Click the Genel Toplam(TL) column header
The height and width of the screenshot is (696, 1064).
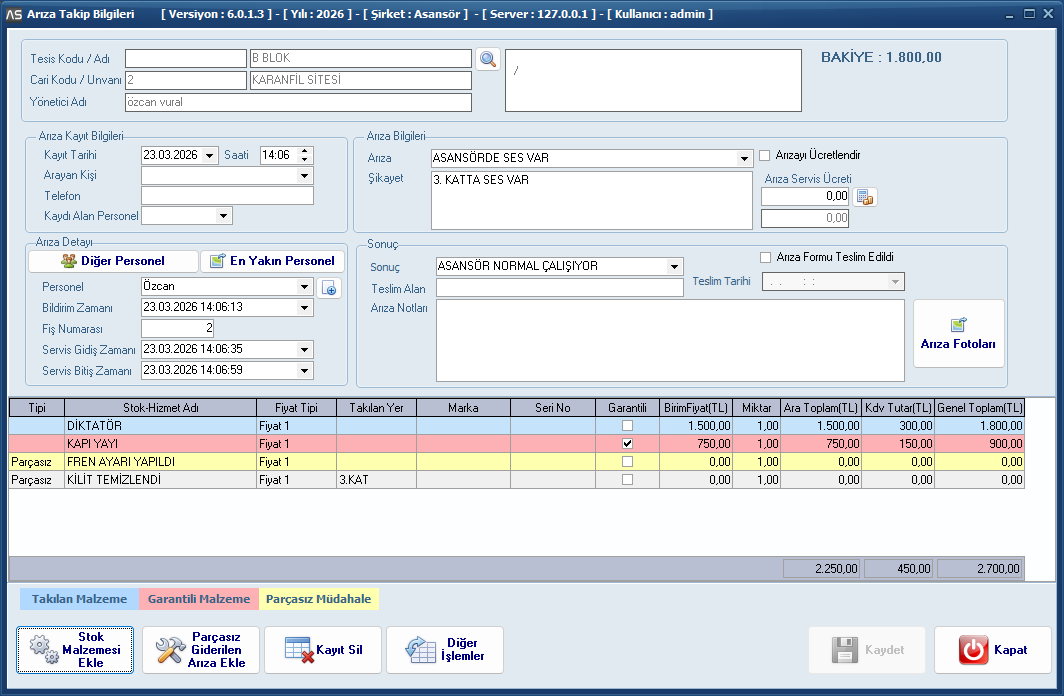(980, 408)
